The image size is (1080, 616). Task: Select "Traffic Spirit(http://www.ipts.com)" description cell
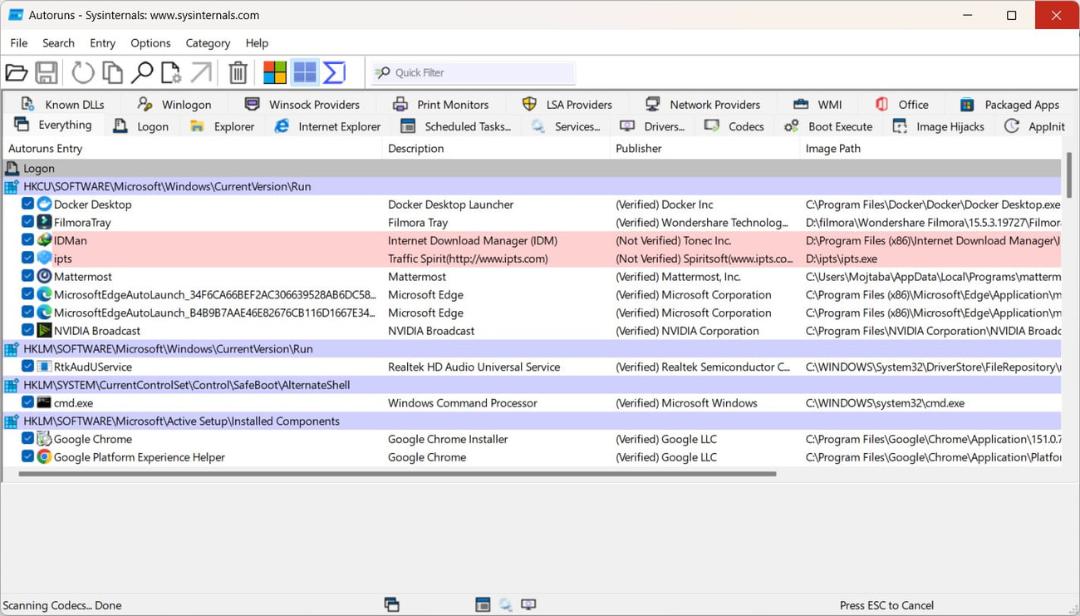(468, 258)
